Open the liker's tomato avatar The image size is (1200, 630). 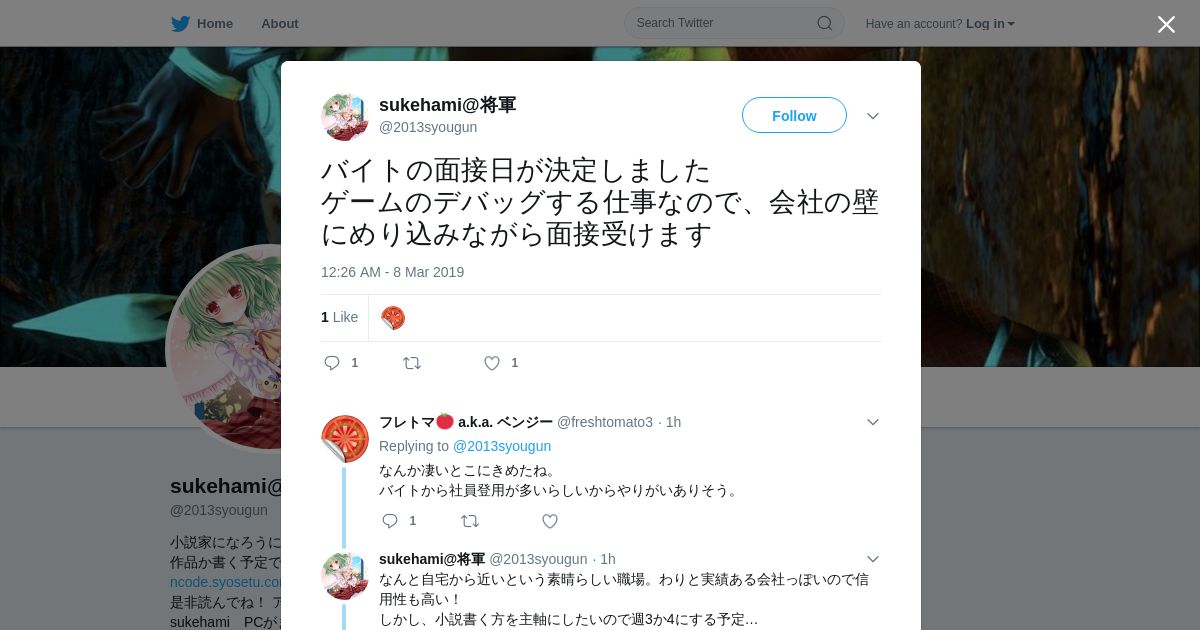click(x=393, y=318)
